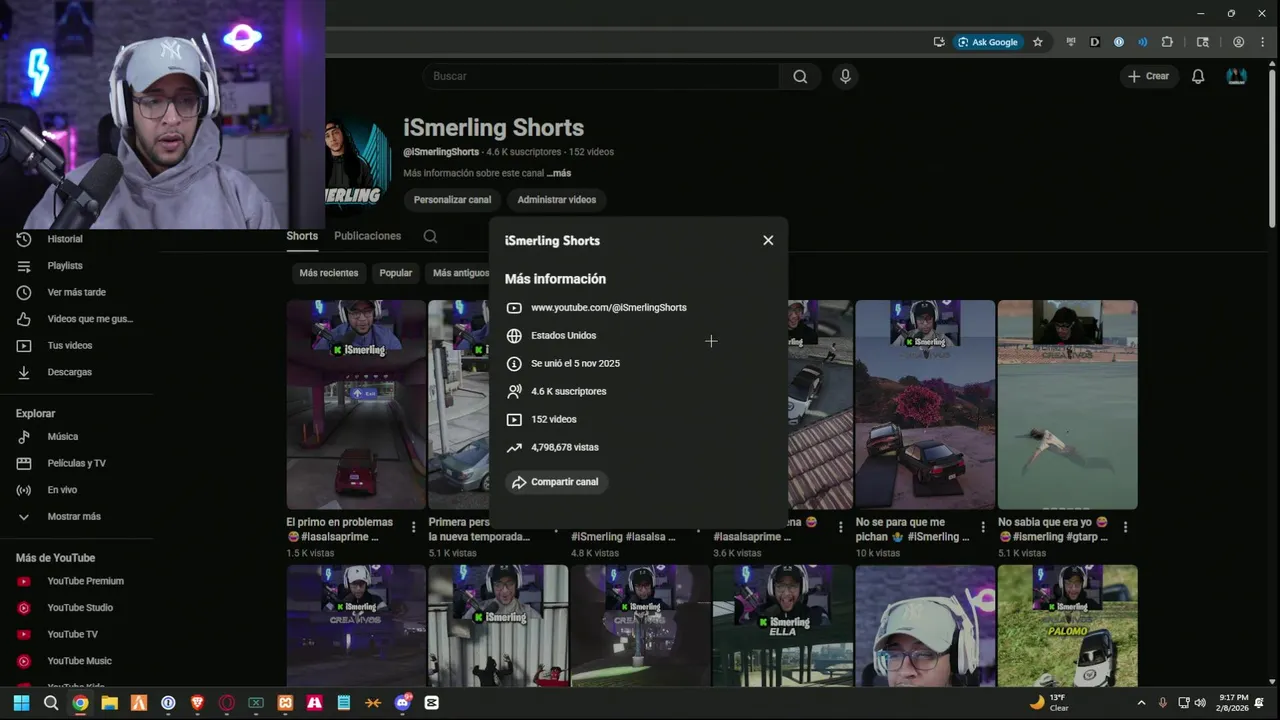Click 'Personalizar canal' button
The width and height of the screenshot is (1280, 720).
coord(452,200)
